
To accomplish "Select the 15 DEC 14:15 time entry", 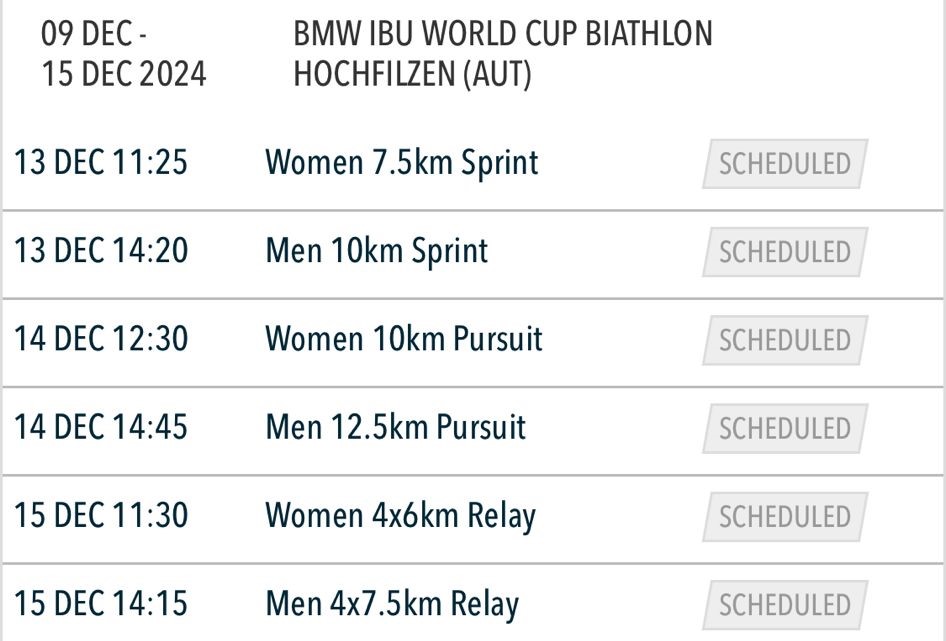I will tap(101, 604).
